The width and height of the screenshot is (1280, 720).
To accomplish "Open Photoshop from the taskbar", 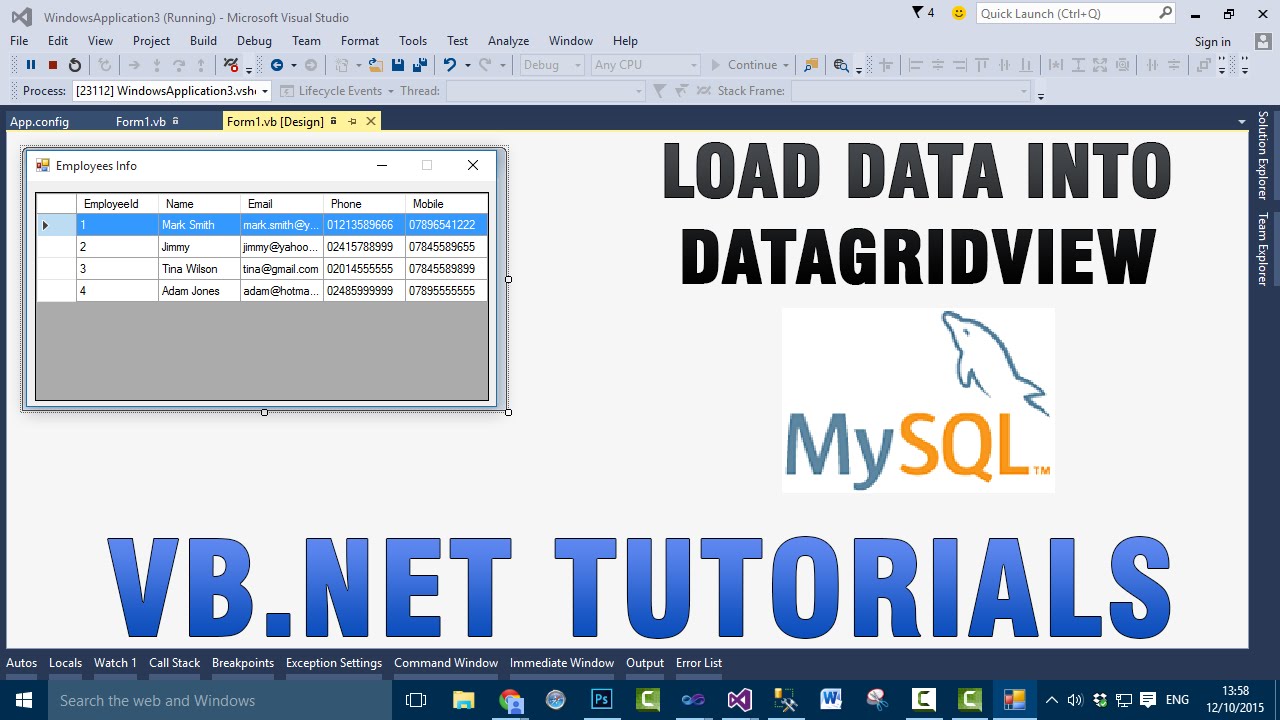I will (x=601, y=700).
